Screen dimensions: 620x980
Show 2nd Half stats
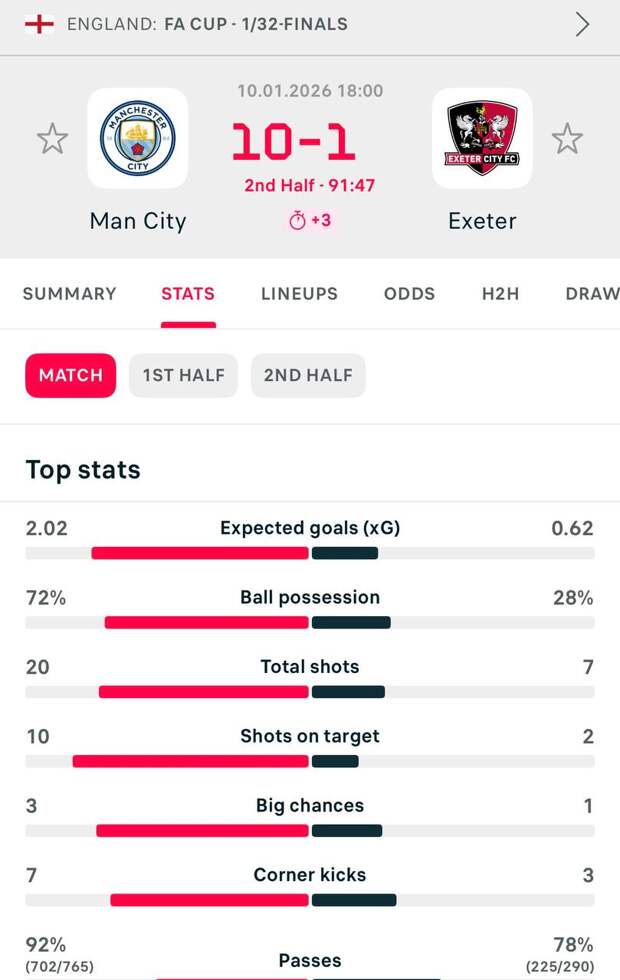coord(308,376)
